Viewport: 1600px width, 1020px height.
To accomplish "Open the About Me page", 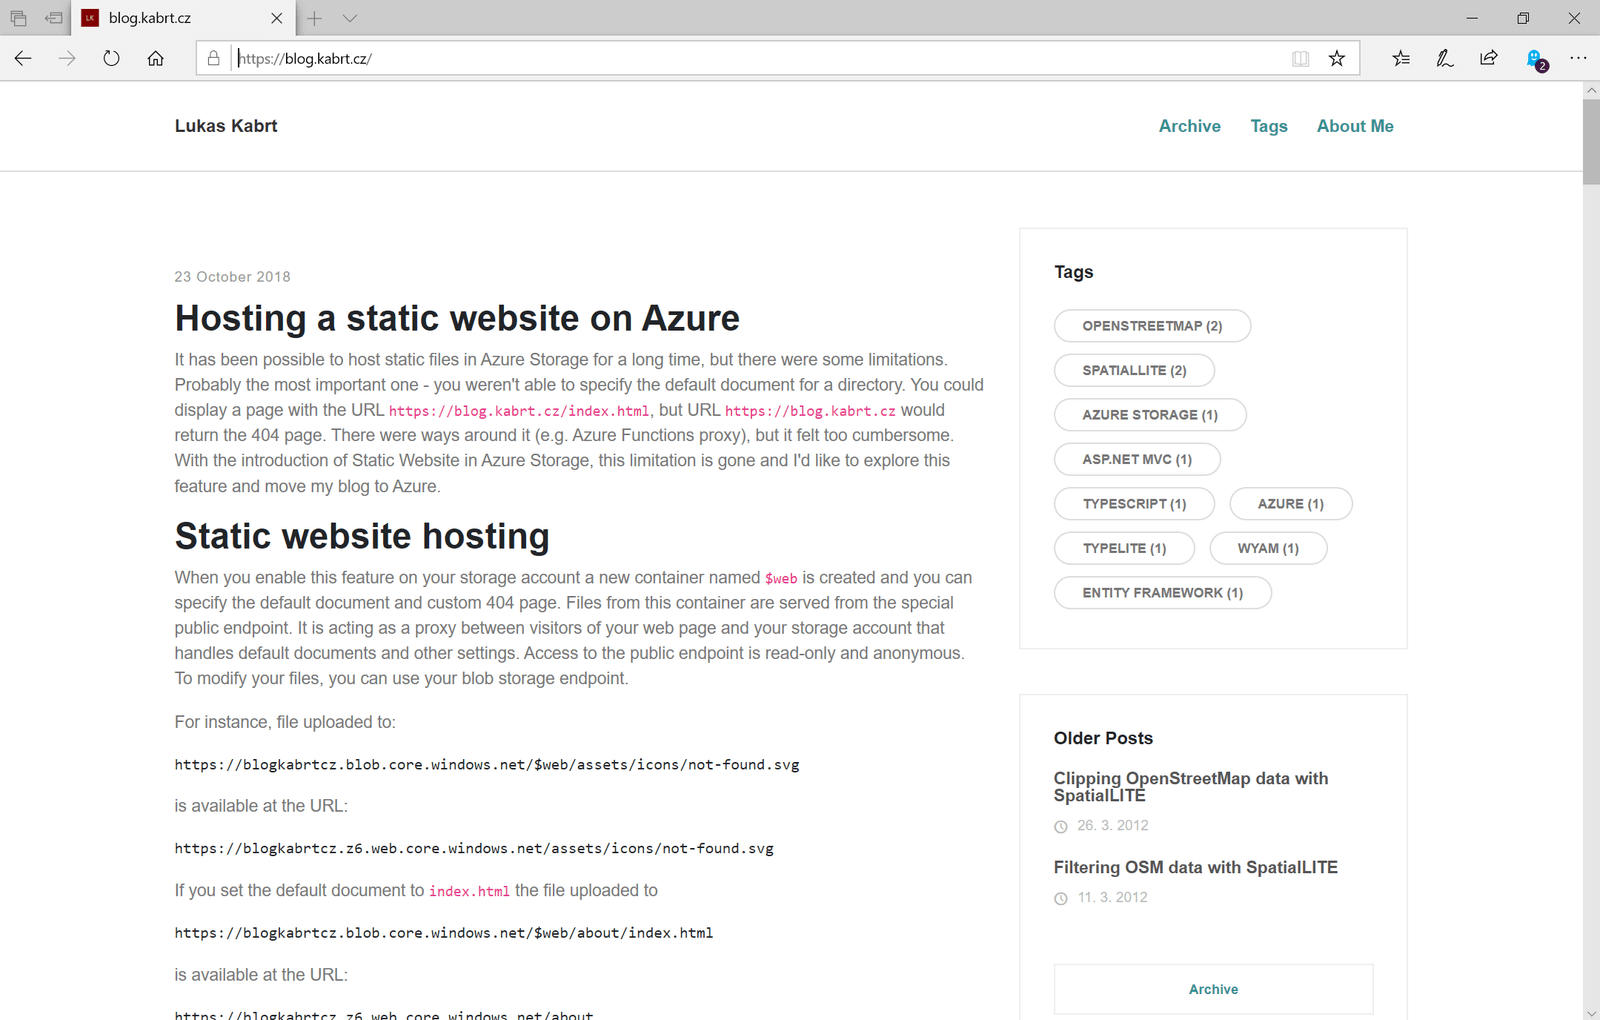I will (x=1354, y=126).
